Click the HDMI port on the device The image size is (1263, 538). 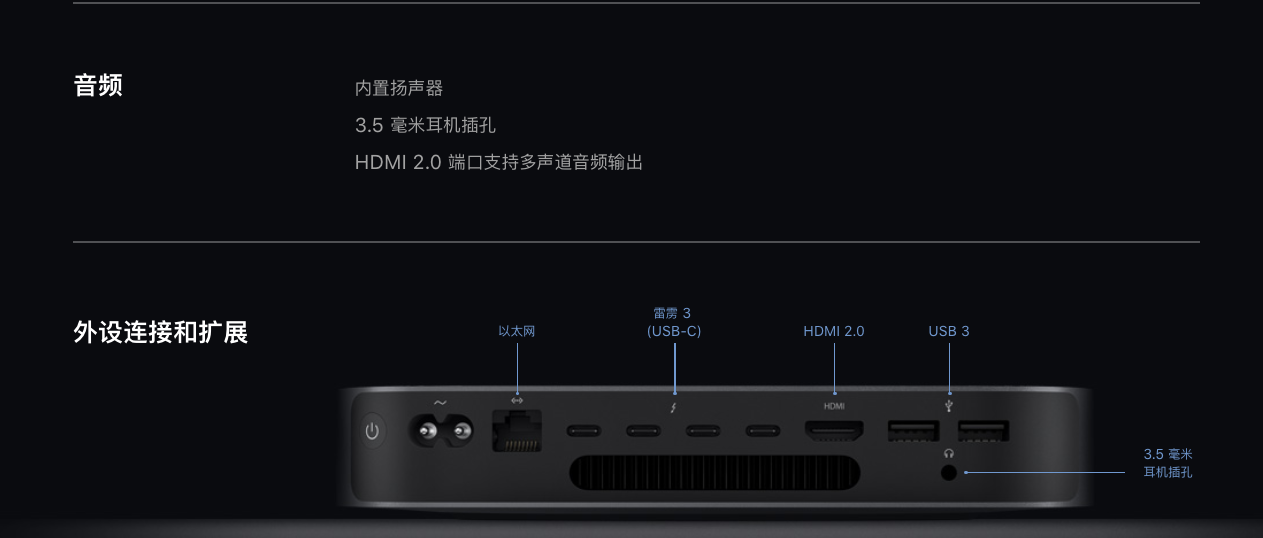tap(834, 431)
